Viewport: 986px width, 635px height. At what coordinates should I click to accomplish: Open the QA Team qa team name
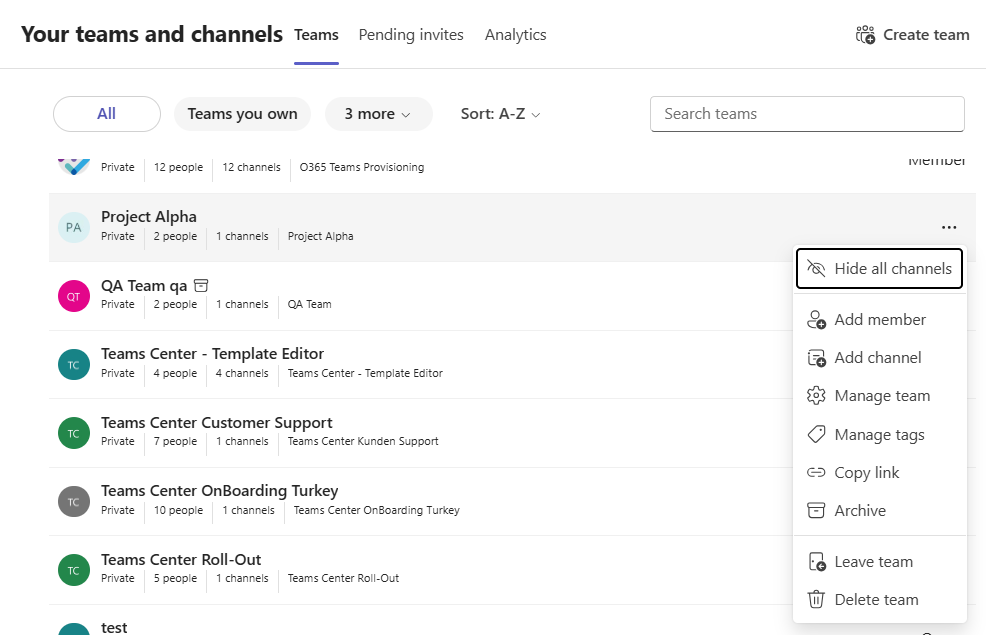pyautogui.click(x=144, y=285)
